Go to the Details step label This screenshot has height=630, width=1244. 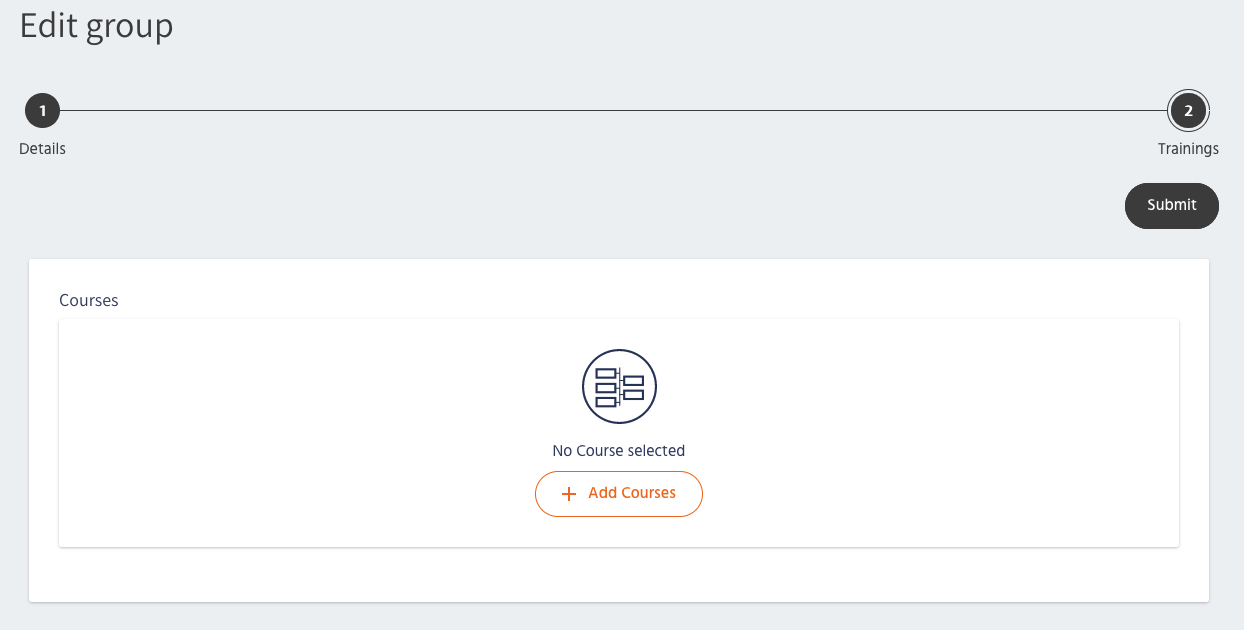[x=43, y=149]
